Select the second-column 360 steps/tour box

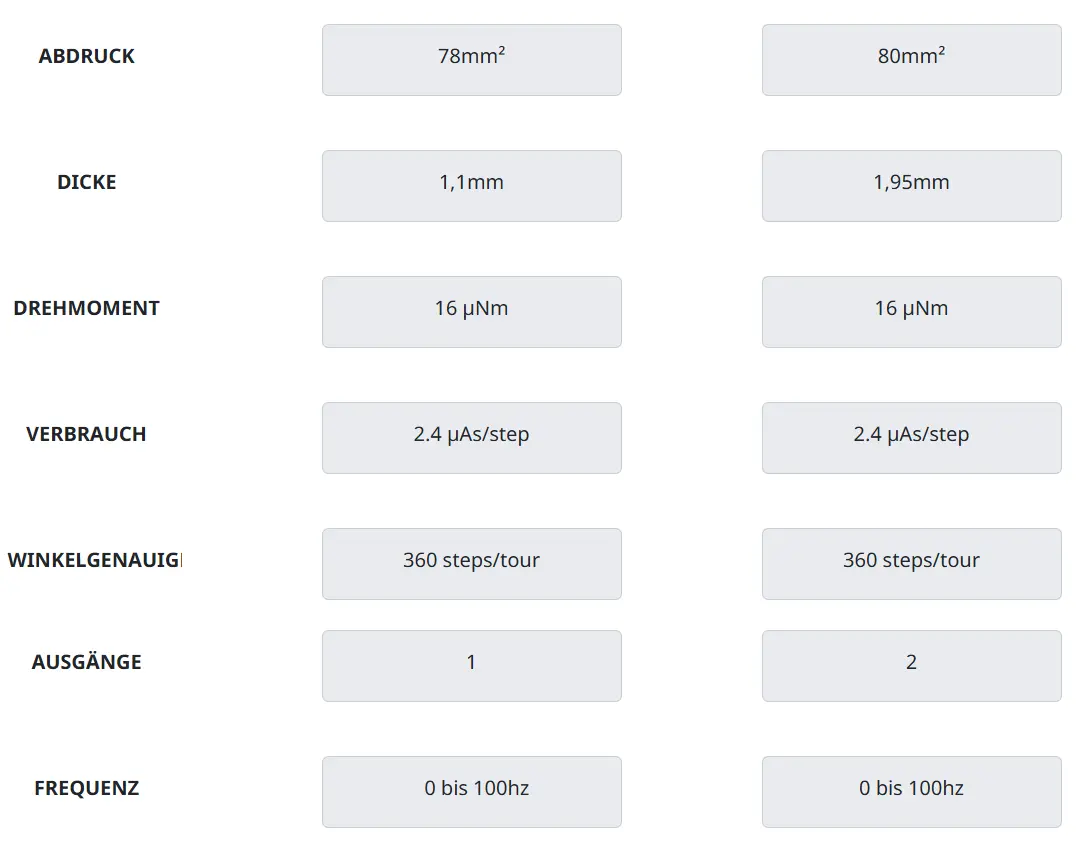click(x=911, y=564)
